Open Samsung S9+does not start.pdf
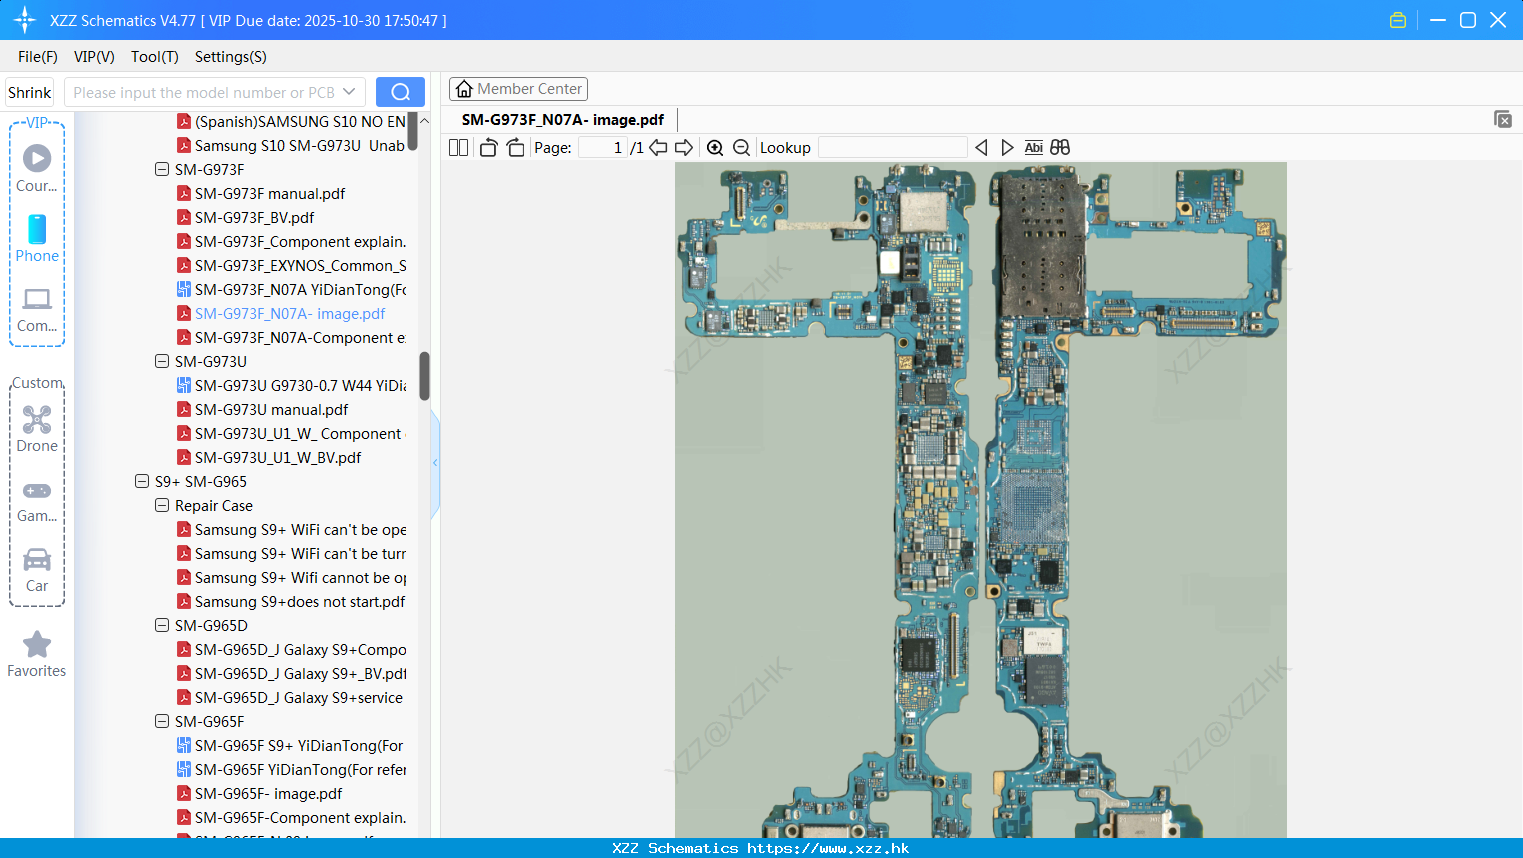The width and height of the screenshot is (1523, 858). click(x=300, y=601)
